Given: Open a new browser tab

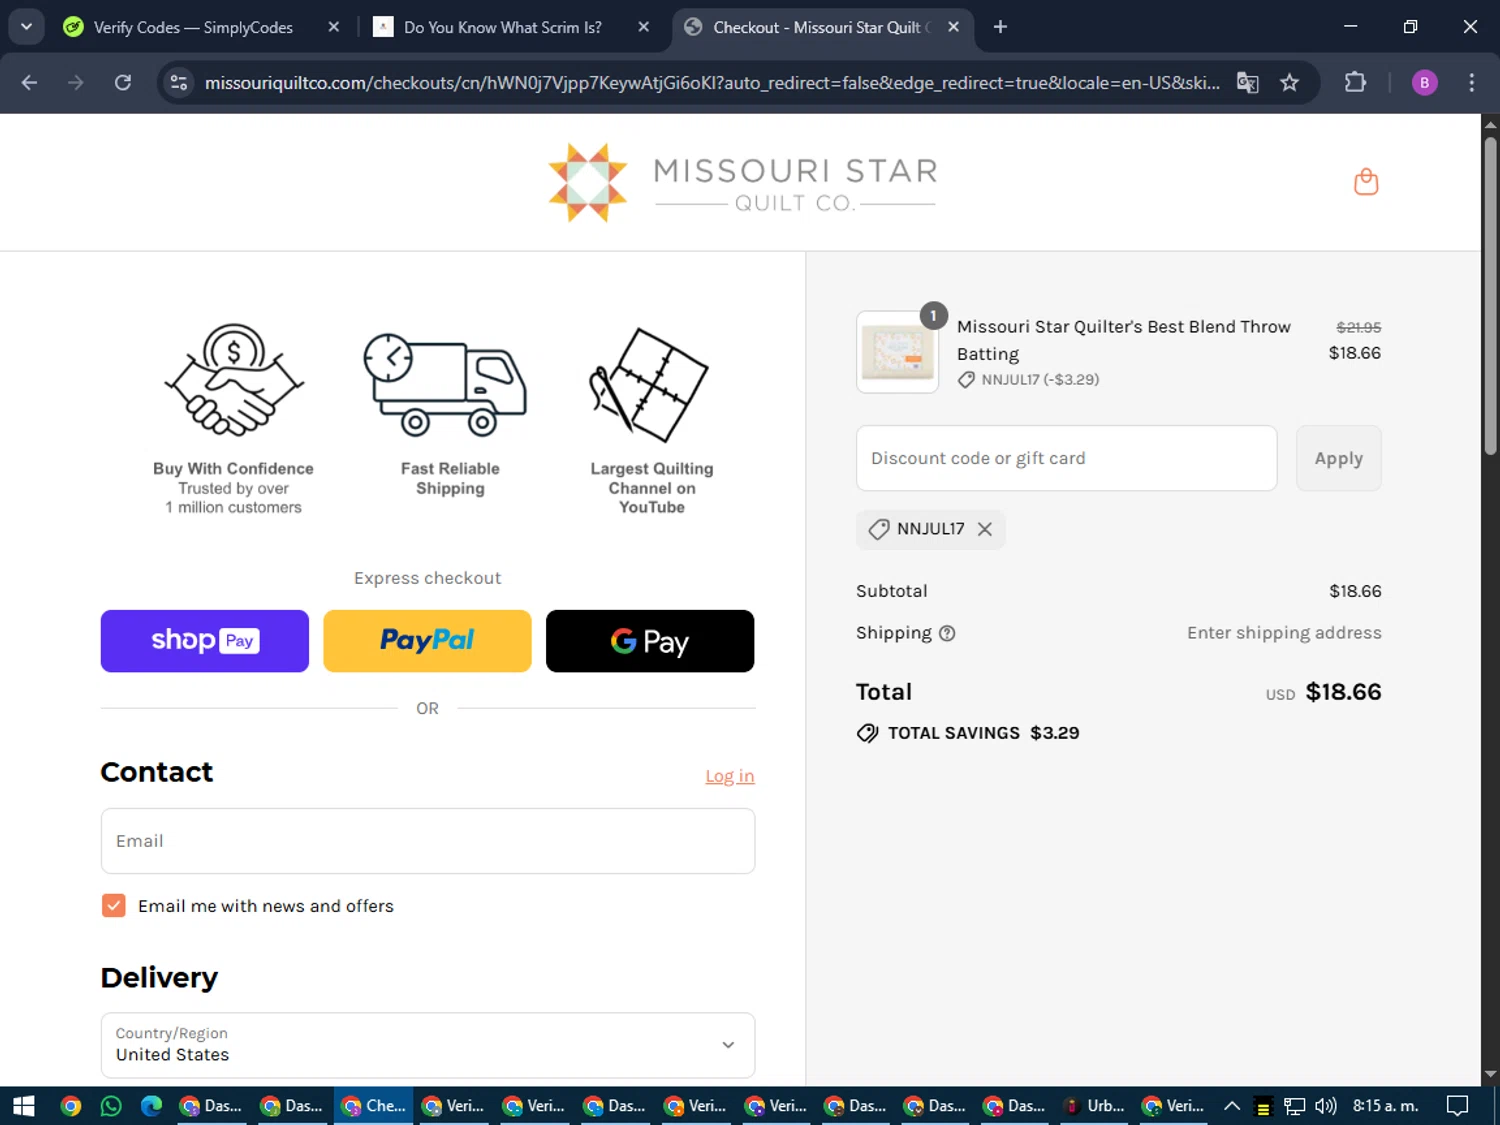Looking at the screenshot, I should coord(1000,27).
